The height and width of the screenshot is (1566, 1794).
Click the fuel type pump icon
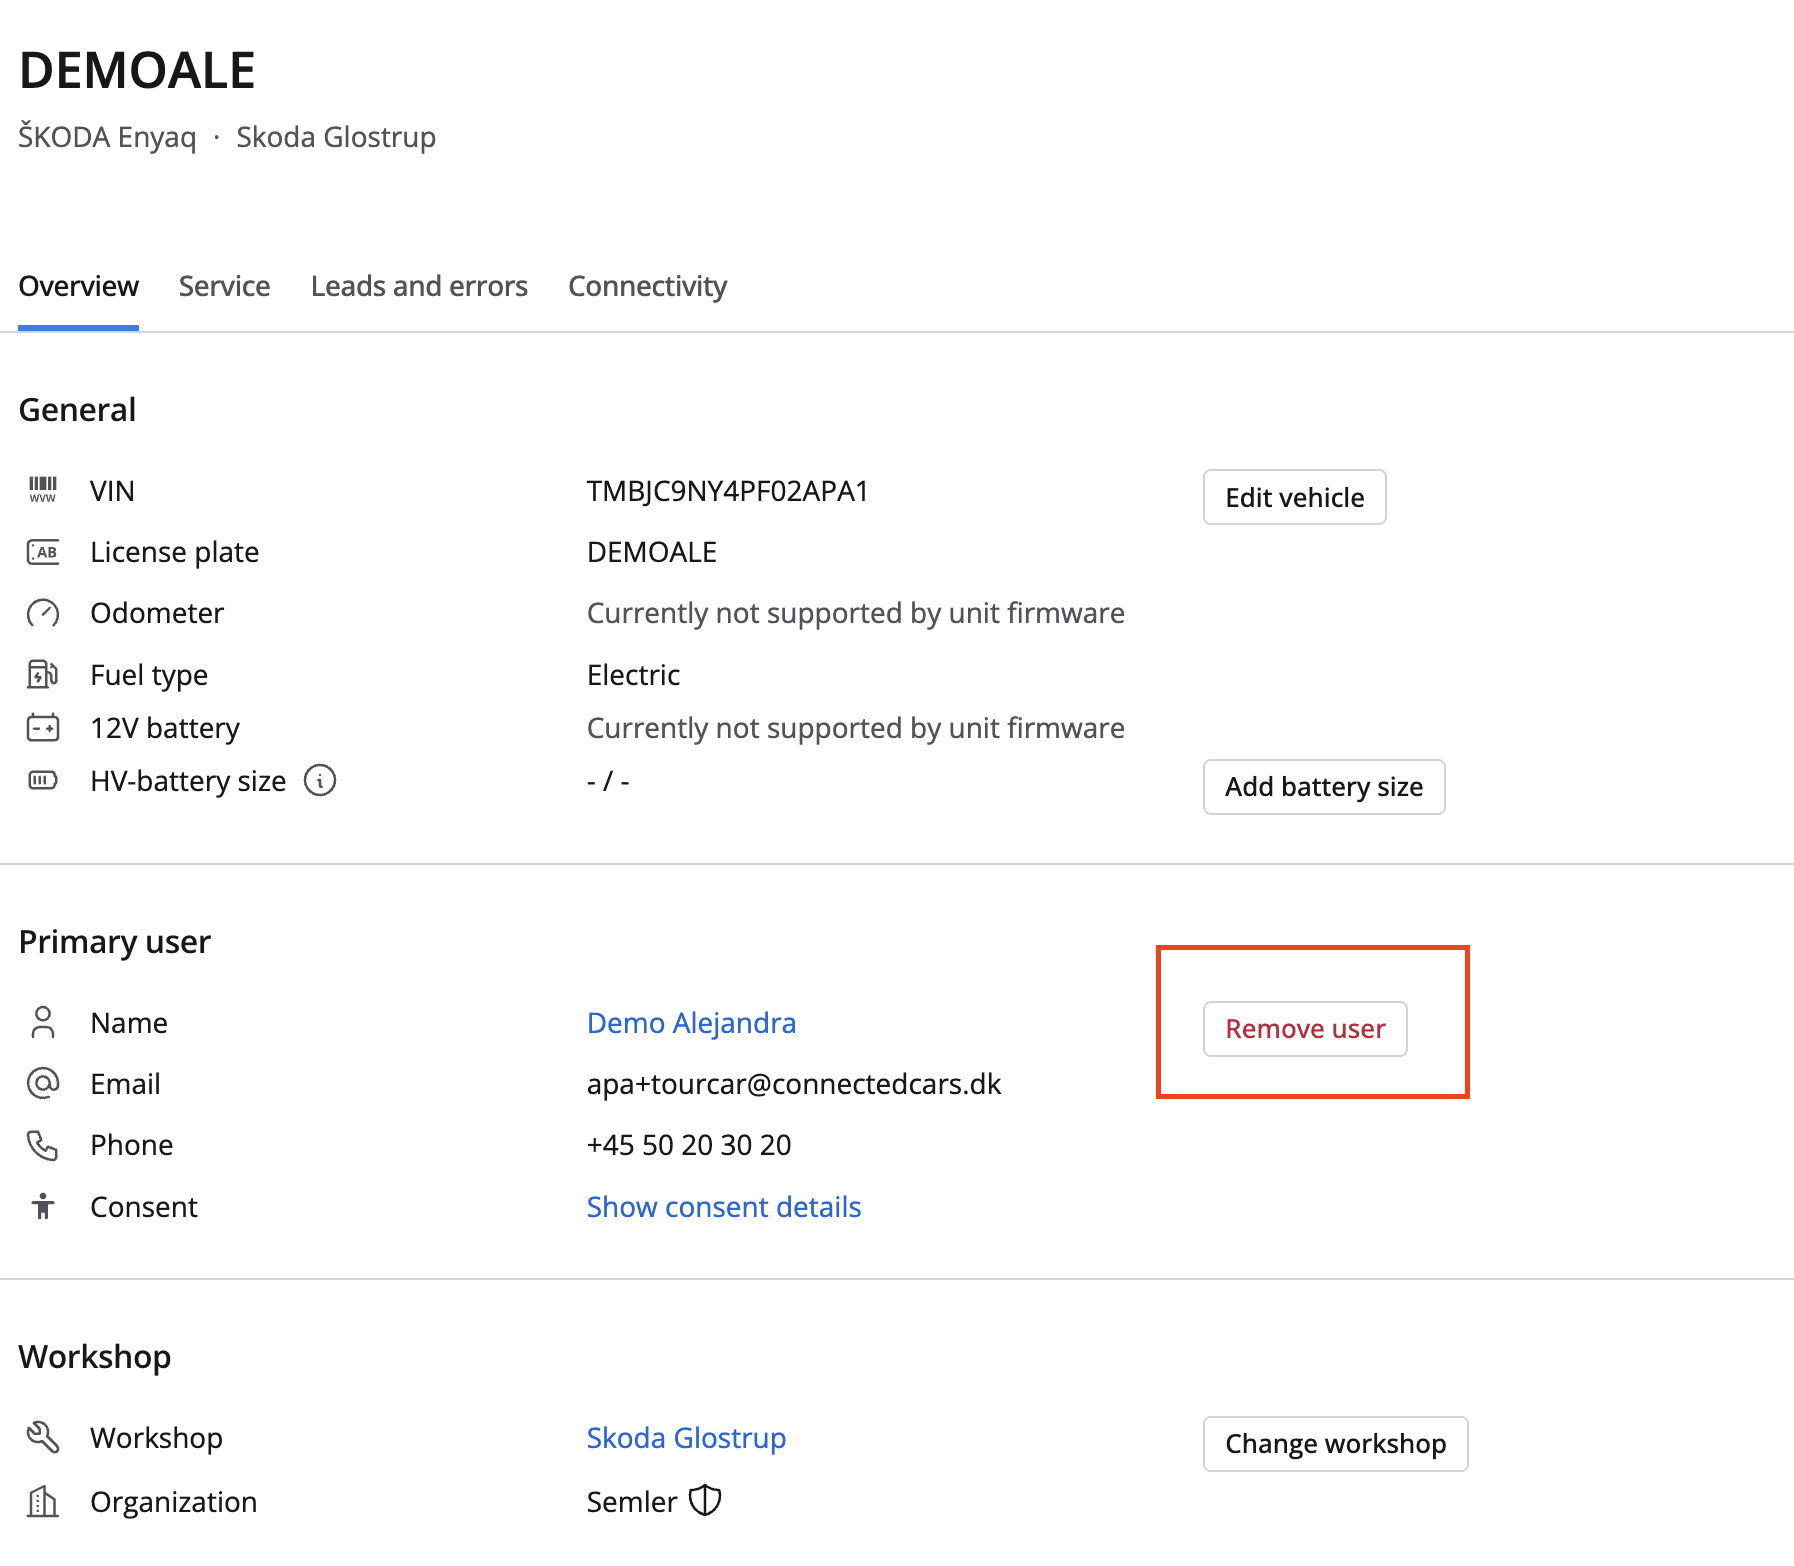pos(42,675)
